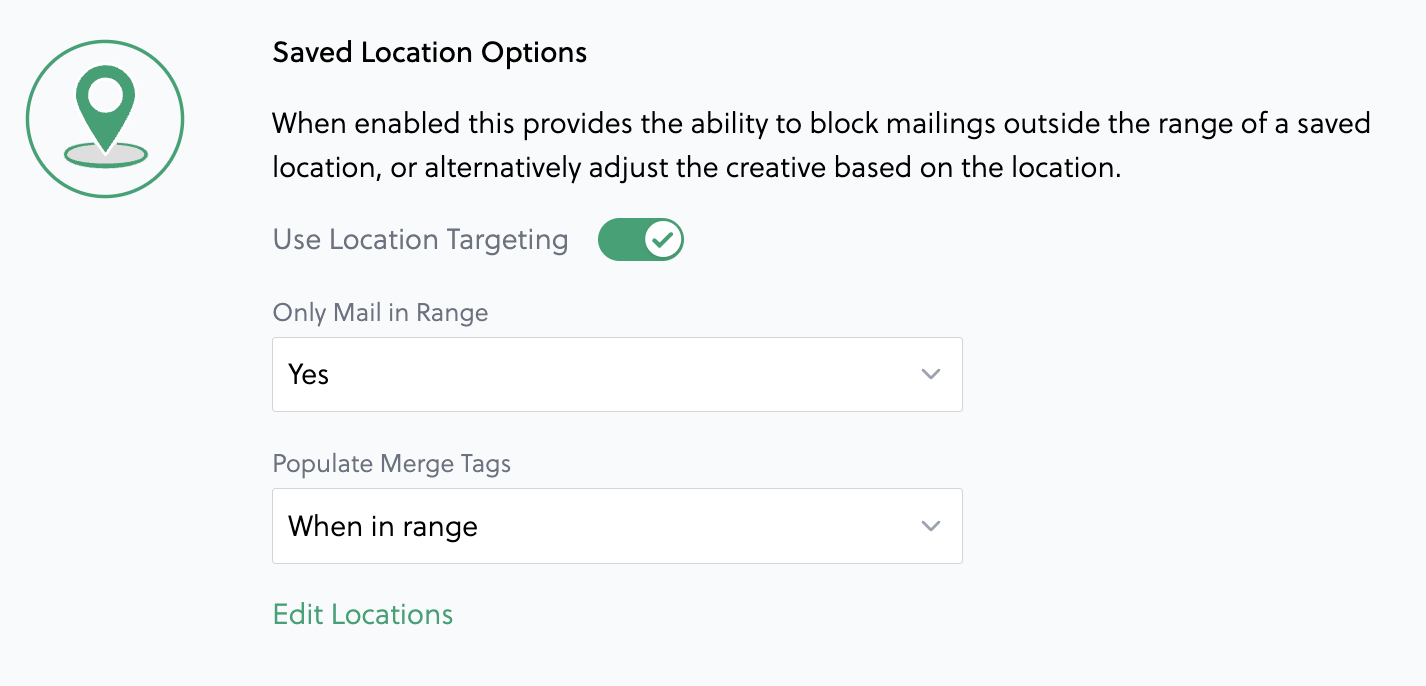Disable the Use Location Targeting switch

click(640, 240)
